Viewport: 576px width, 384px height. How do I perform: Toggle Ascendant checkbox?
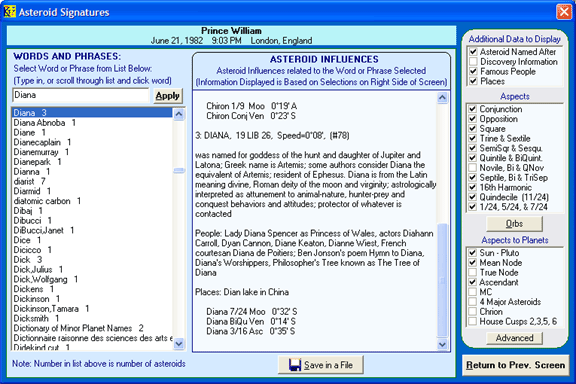[x=473, y=282]
